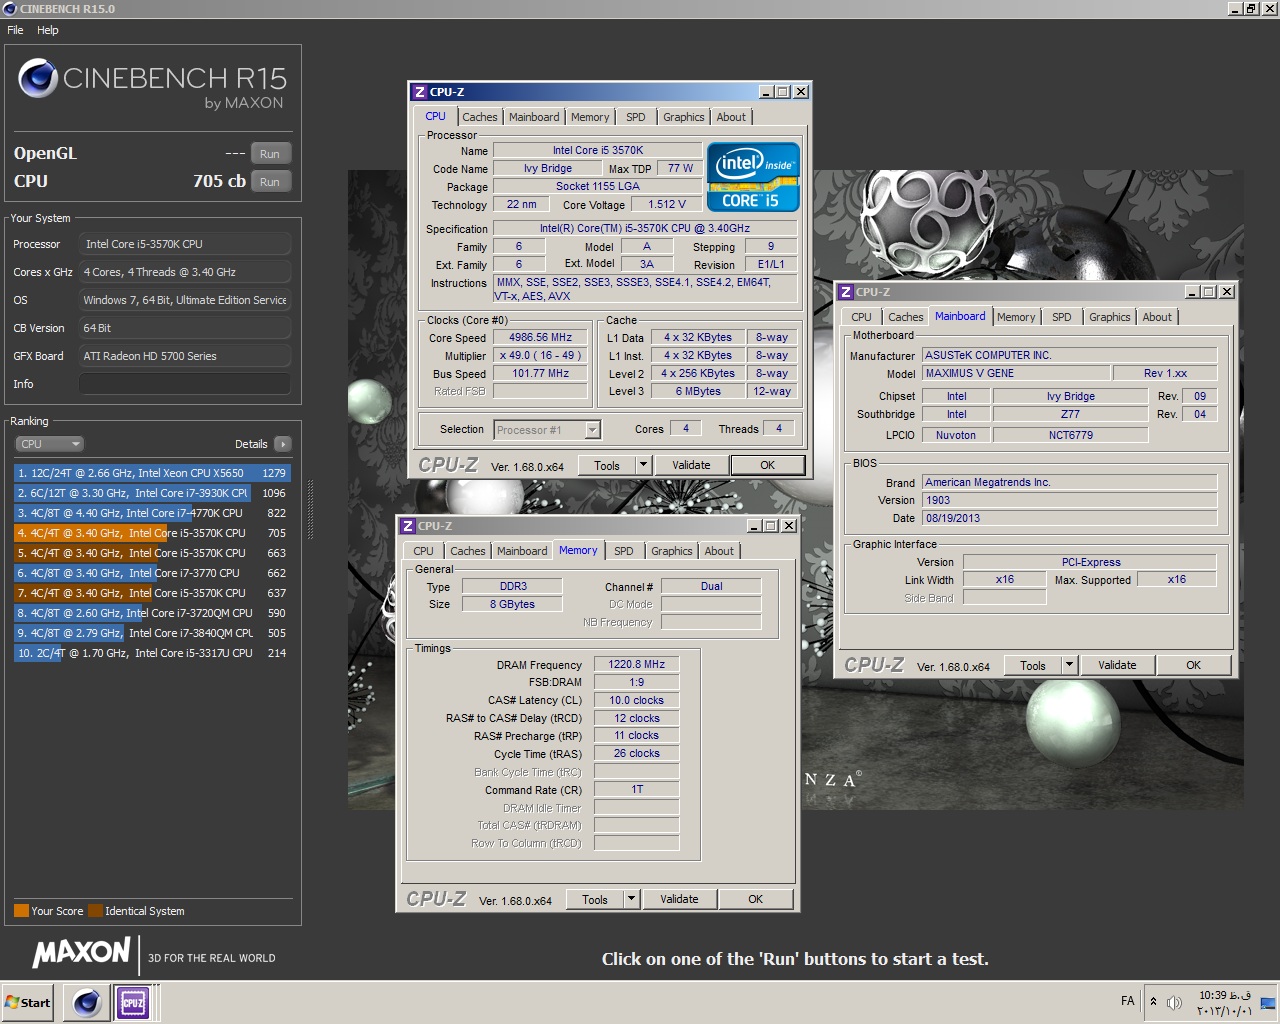Click the DRAM Frequency 1220.8 MHz value
Image resolution: width=1280 pixels, height=1024 pixels.
(636, 664)
